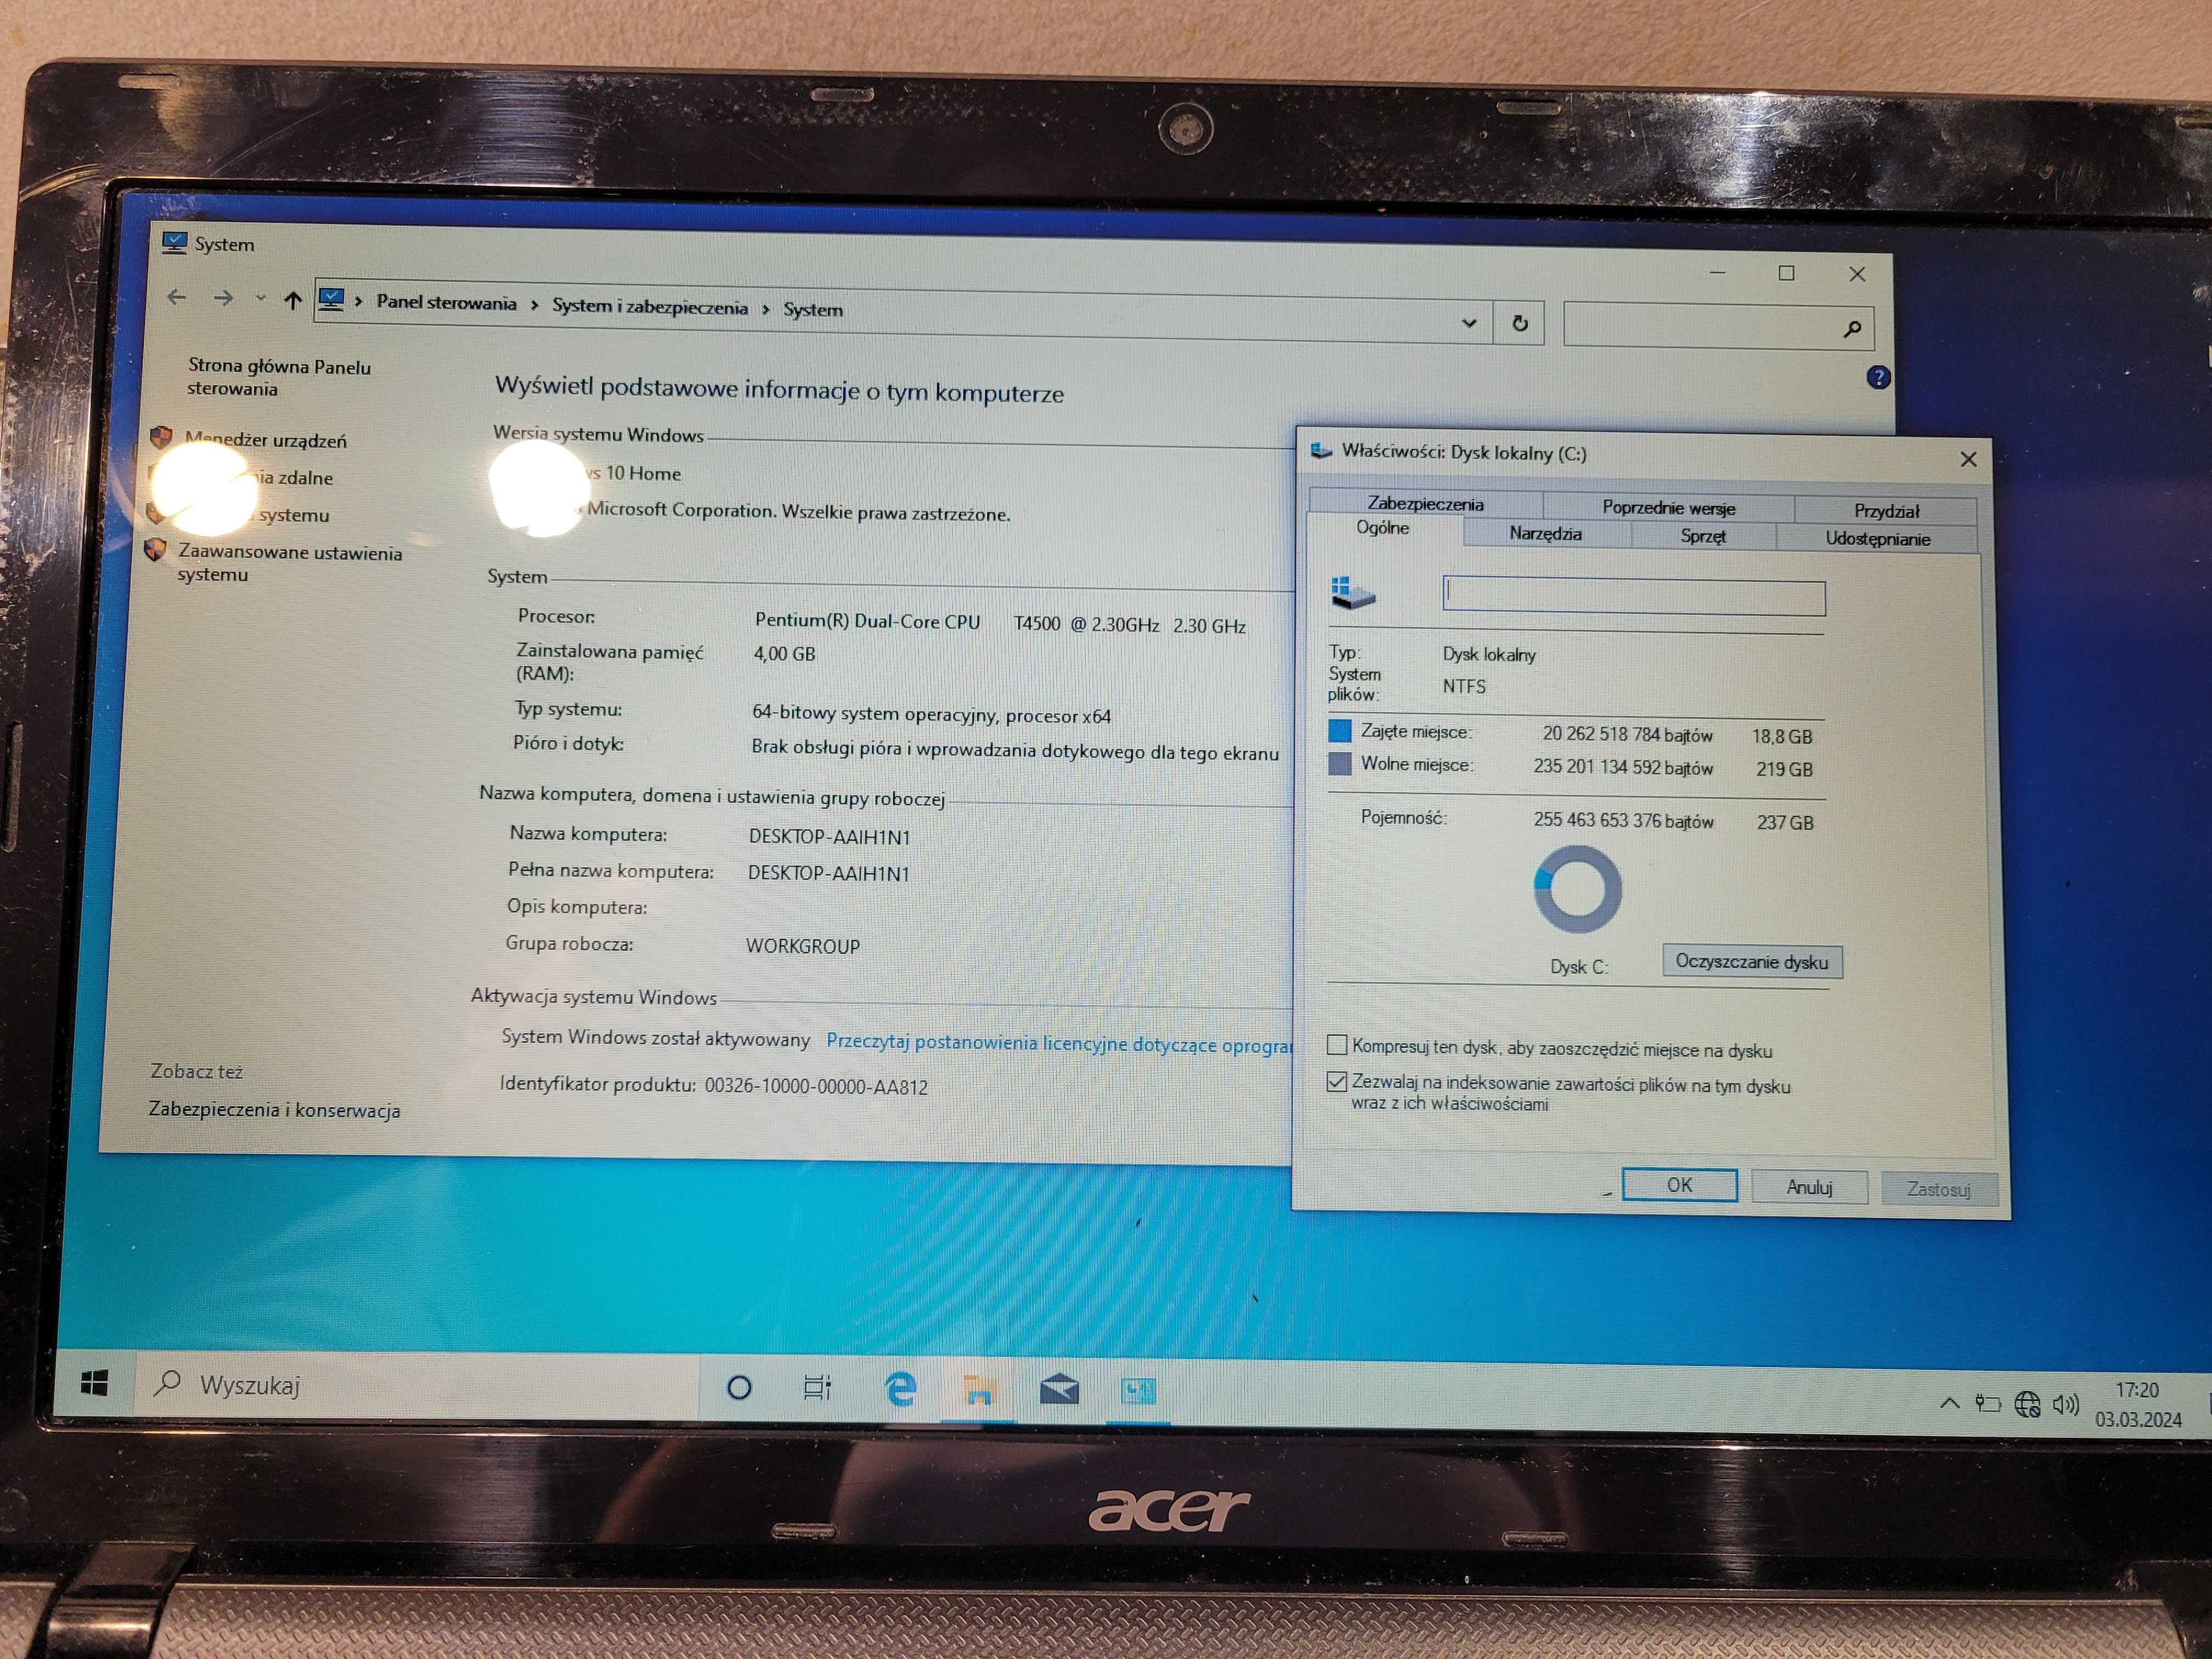
Task: Read the license terms link Przeczytaj postanowienia
Action: (1058, 1043)
